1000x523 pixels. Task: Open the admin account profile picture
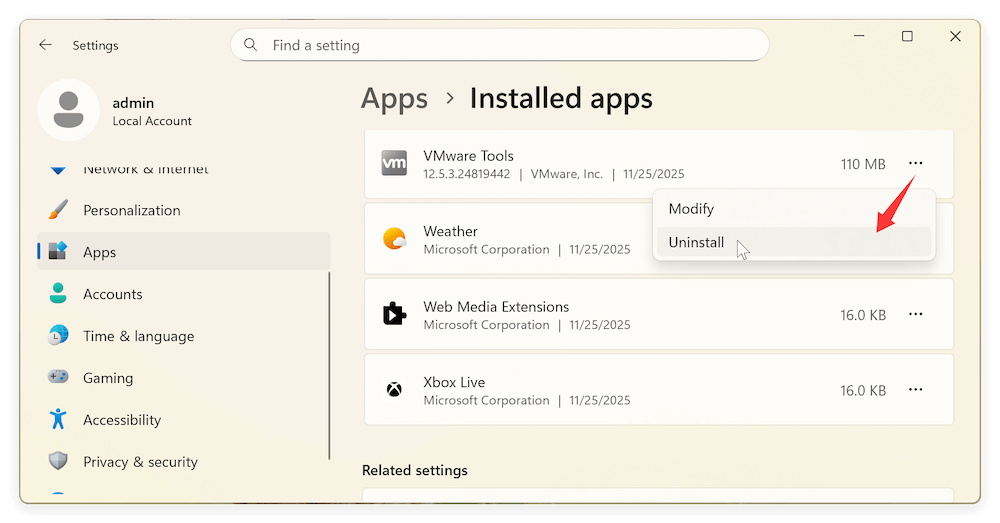pyautogui.click(x=68, y=110)
